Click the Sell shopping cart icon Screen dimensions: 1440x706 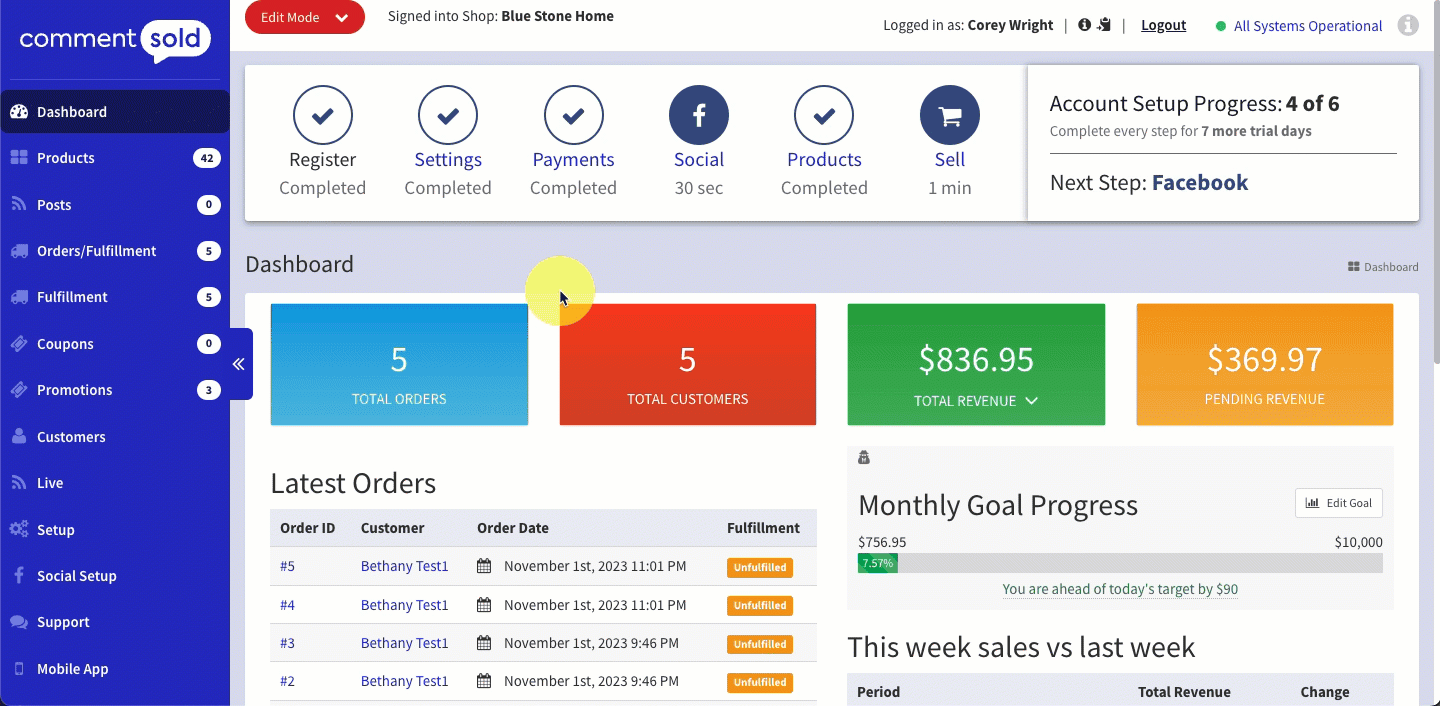[x=949, y=116]
